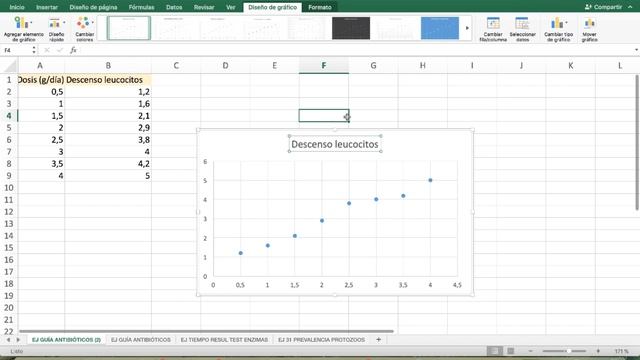
Task: Go to next sheet tab arrow
Action: [x=18, y=340]
